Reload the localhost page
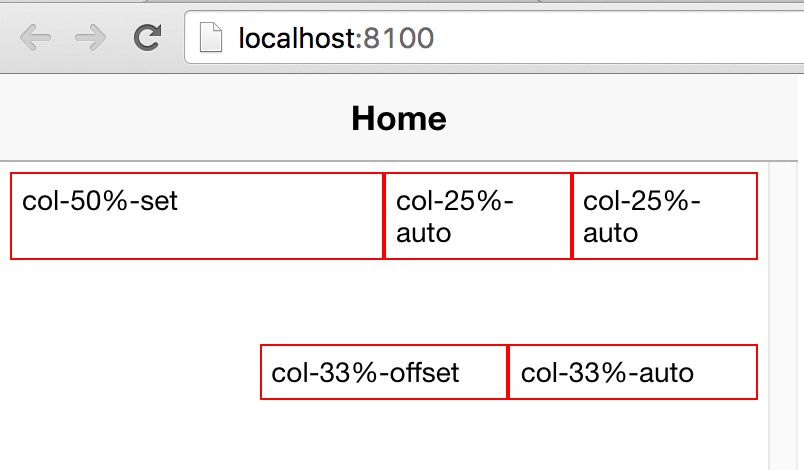 tap(148, 37)
